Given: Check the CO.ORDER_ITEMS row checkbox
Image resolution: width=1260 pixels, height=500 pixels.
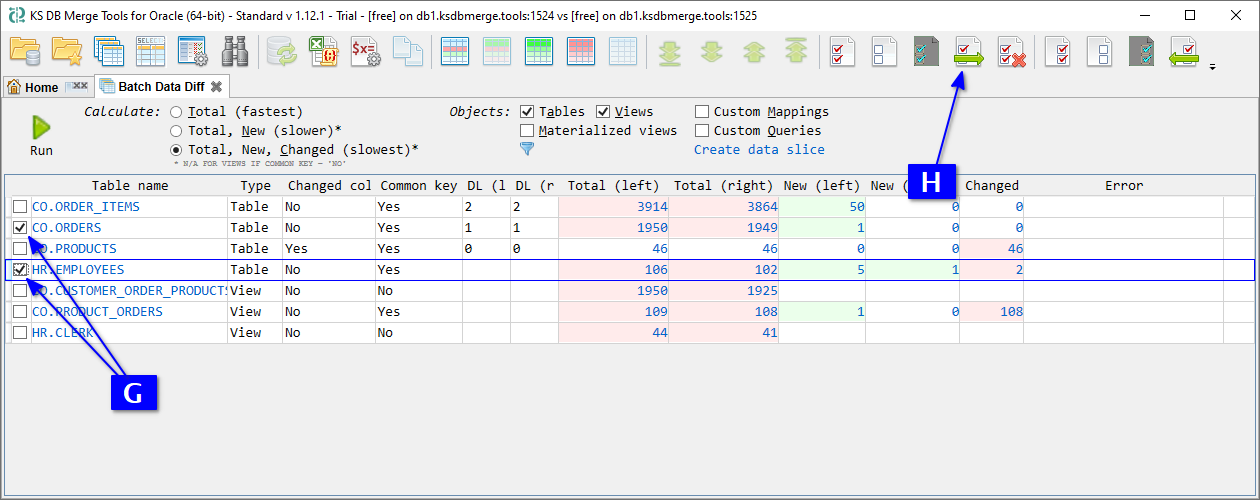Looking at the screenshot, I should (x=20, y=207).
